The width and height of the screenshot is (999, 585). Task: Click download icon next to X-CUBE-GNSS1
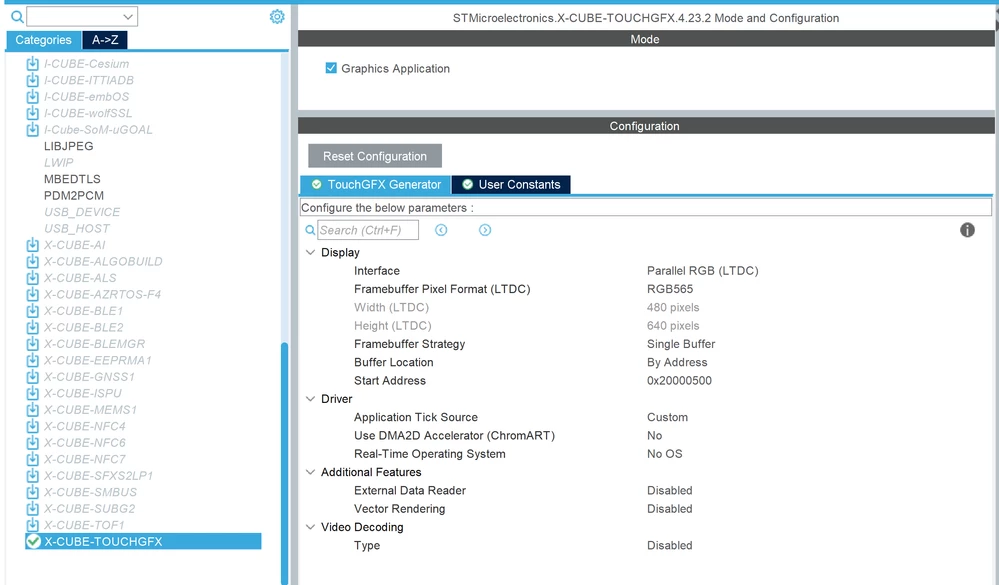pos(32,377)
